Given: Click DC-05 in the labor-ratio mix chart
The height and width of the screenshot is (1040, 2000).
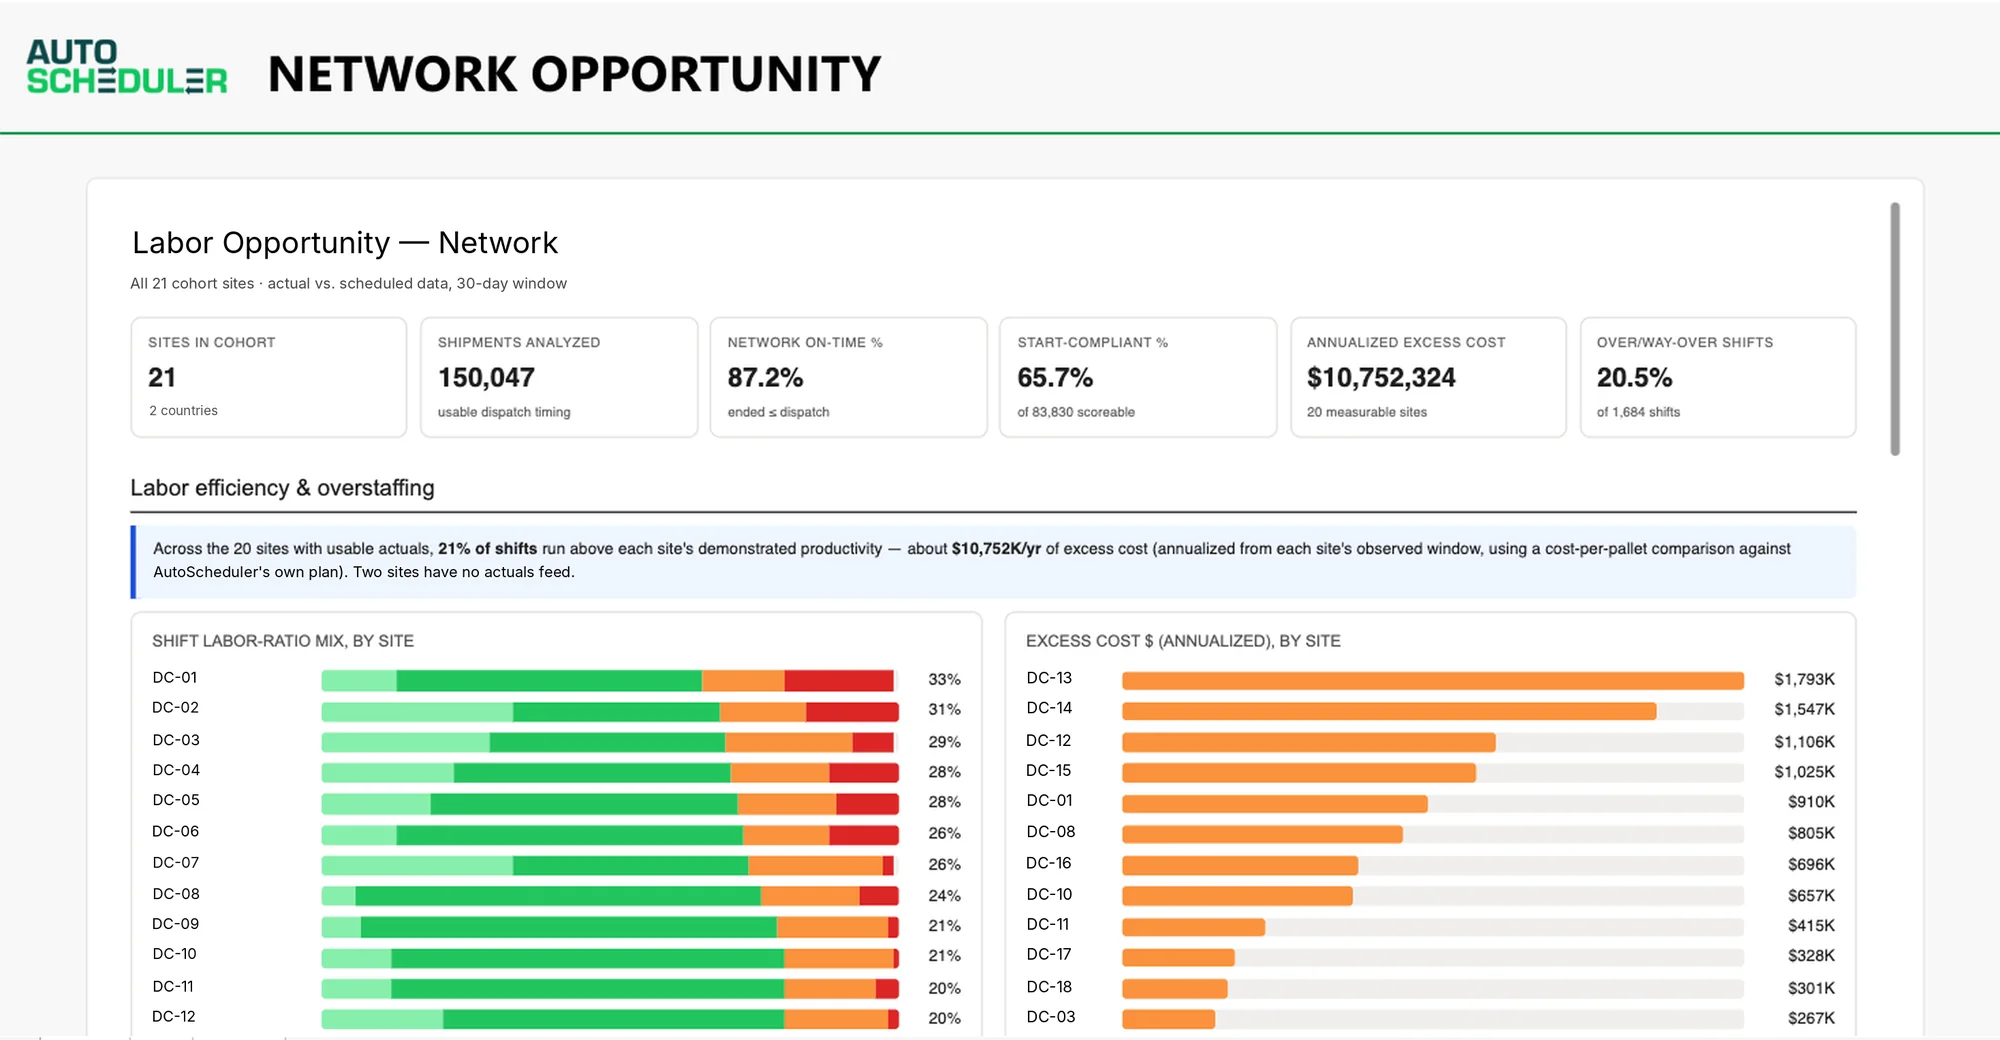Looking at the screenshot, I should (x=176, y=800).
